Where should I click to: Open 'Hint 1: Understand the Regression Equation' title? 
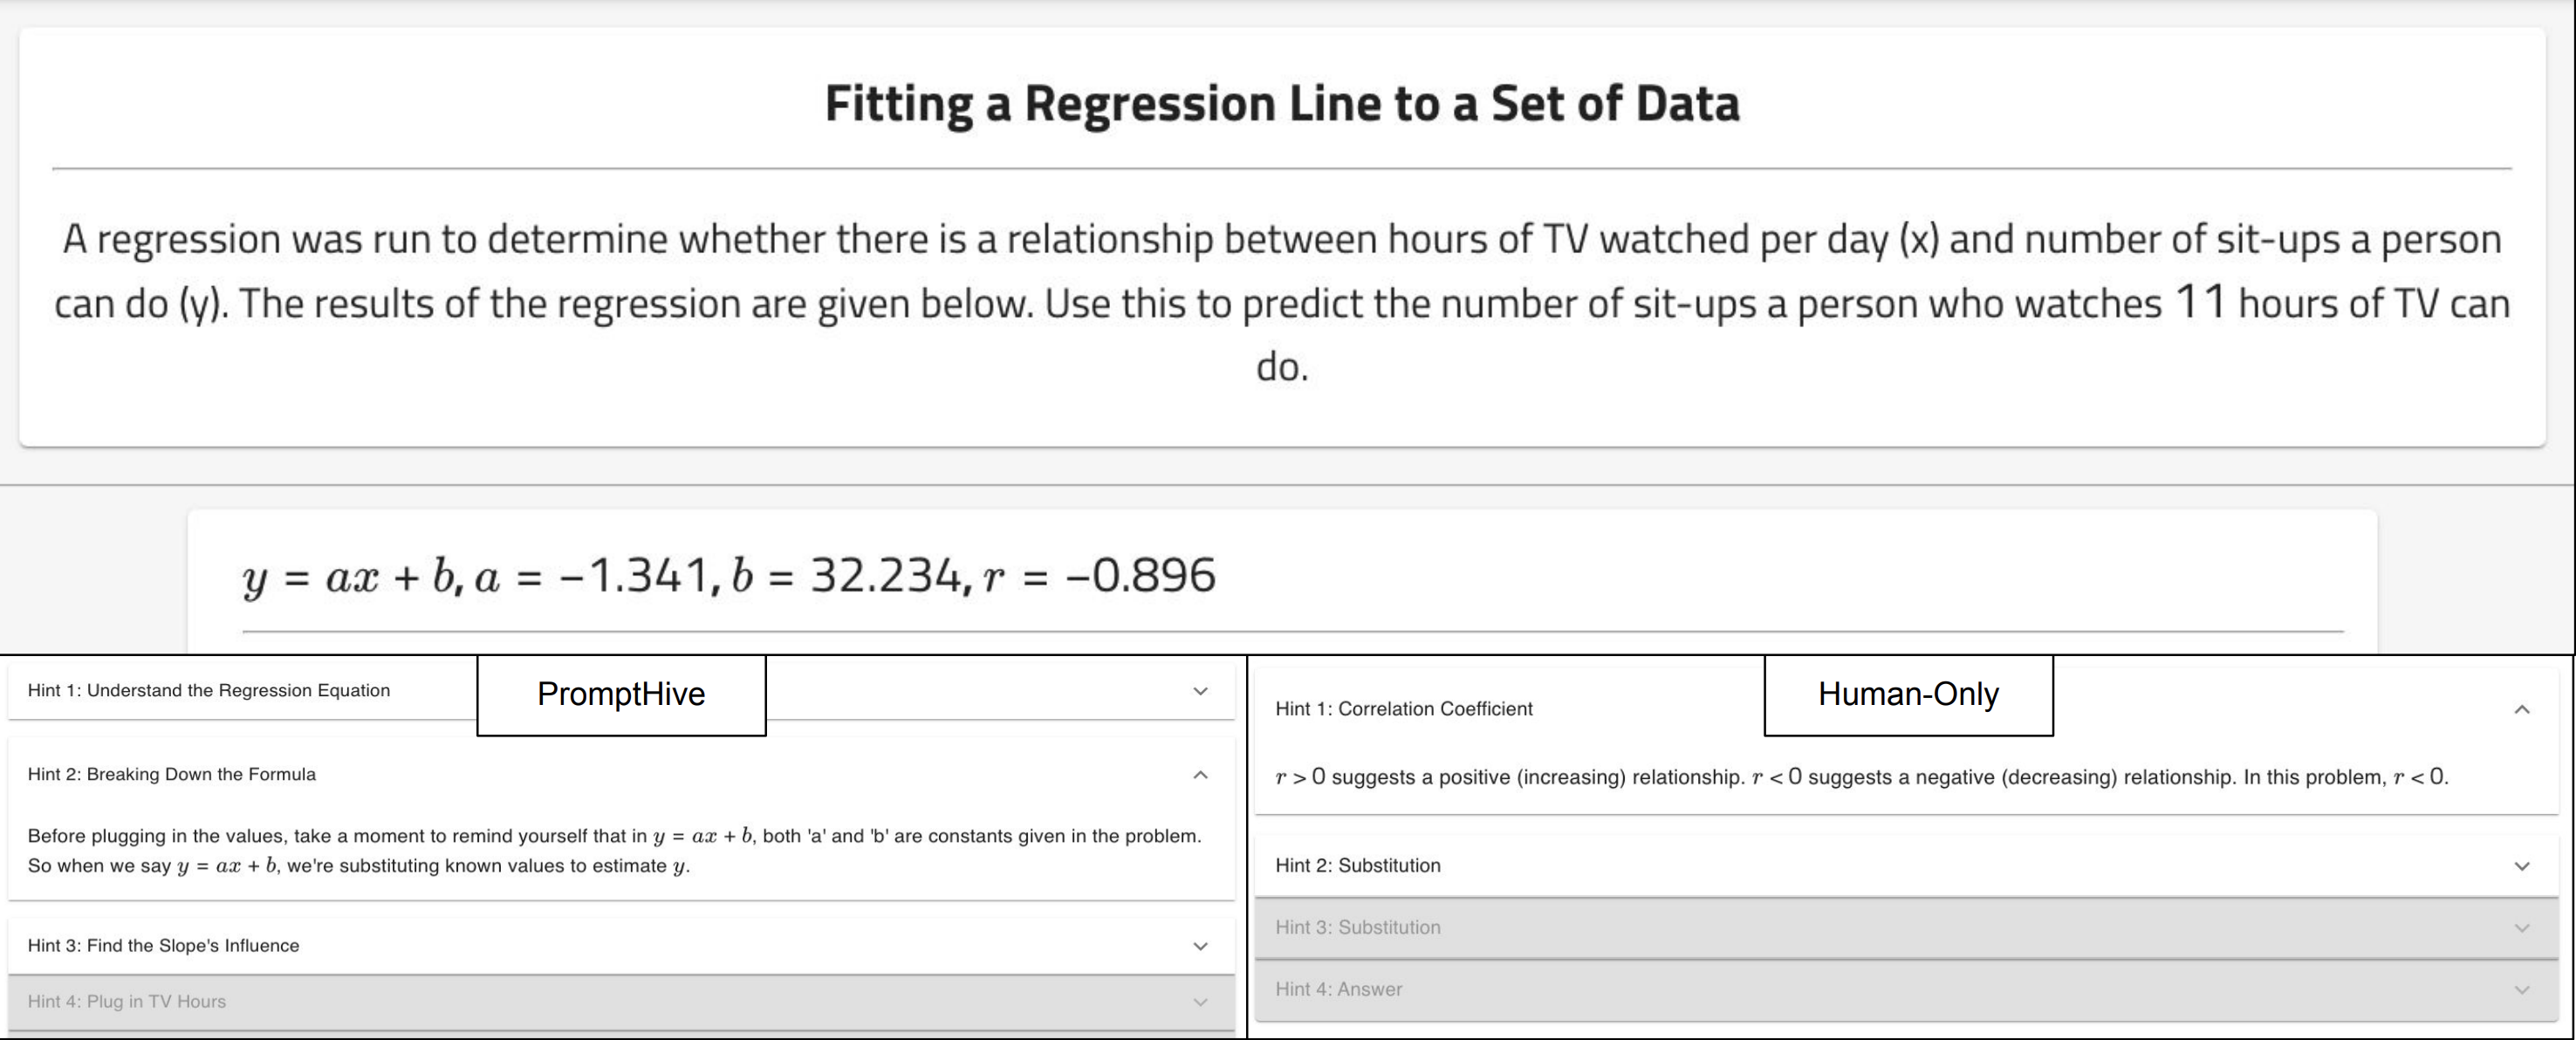click(209, 691)
